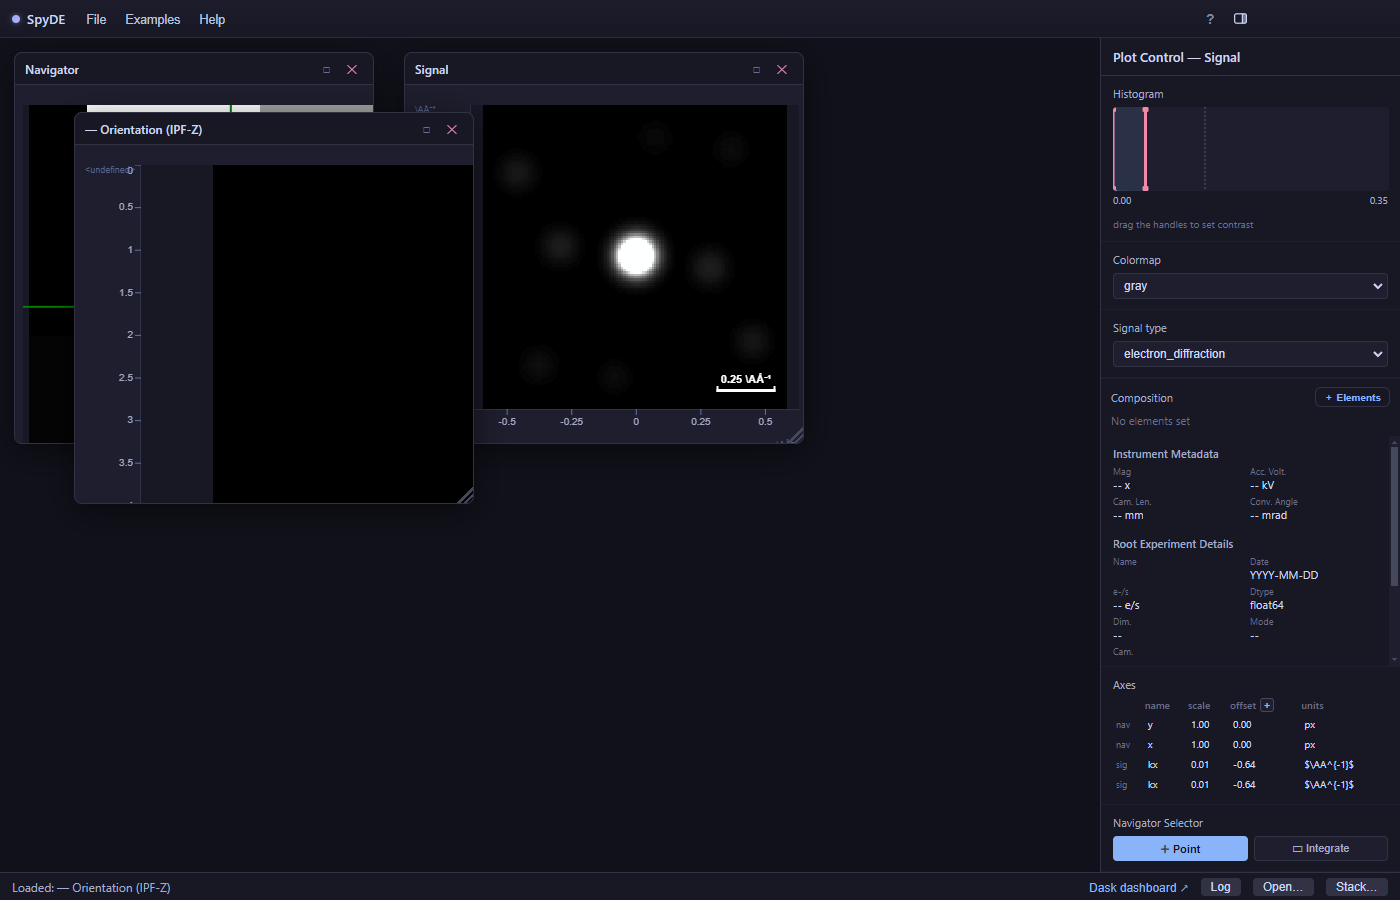The width and height of the screenshot is (1400, 900).
Task: Click the status text 'Loaded: — Orientation (IPF-Z)'
Action: 91,888
